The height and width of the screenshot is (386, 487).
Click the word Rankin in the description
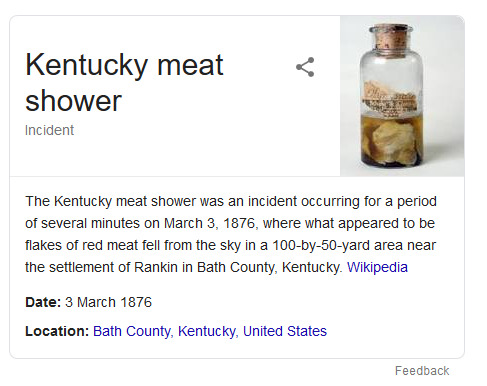click(156, 267)
